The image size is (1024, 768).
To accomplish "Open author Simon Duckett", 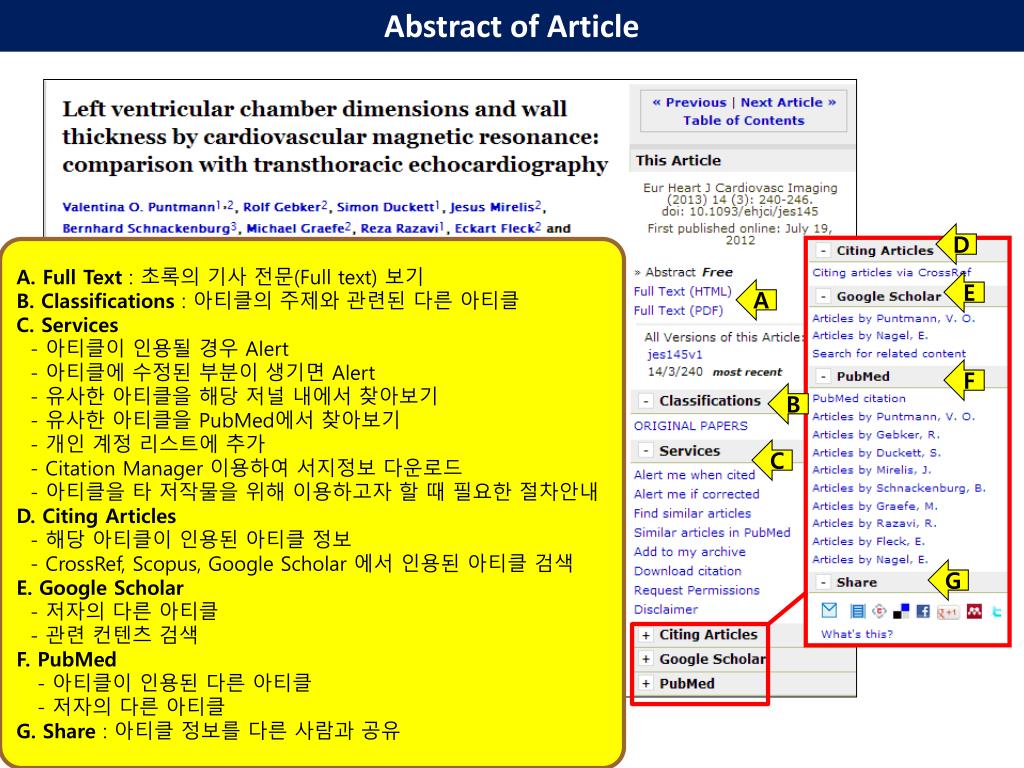I will [386, 207].
